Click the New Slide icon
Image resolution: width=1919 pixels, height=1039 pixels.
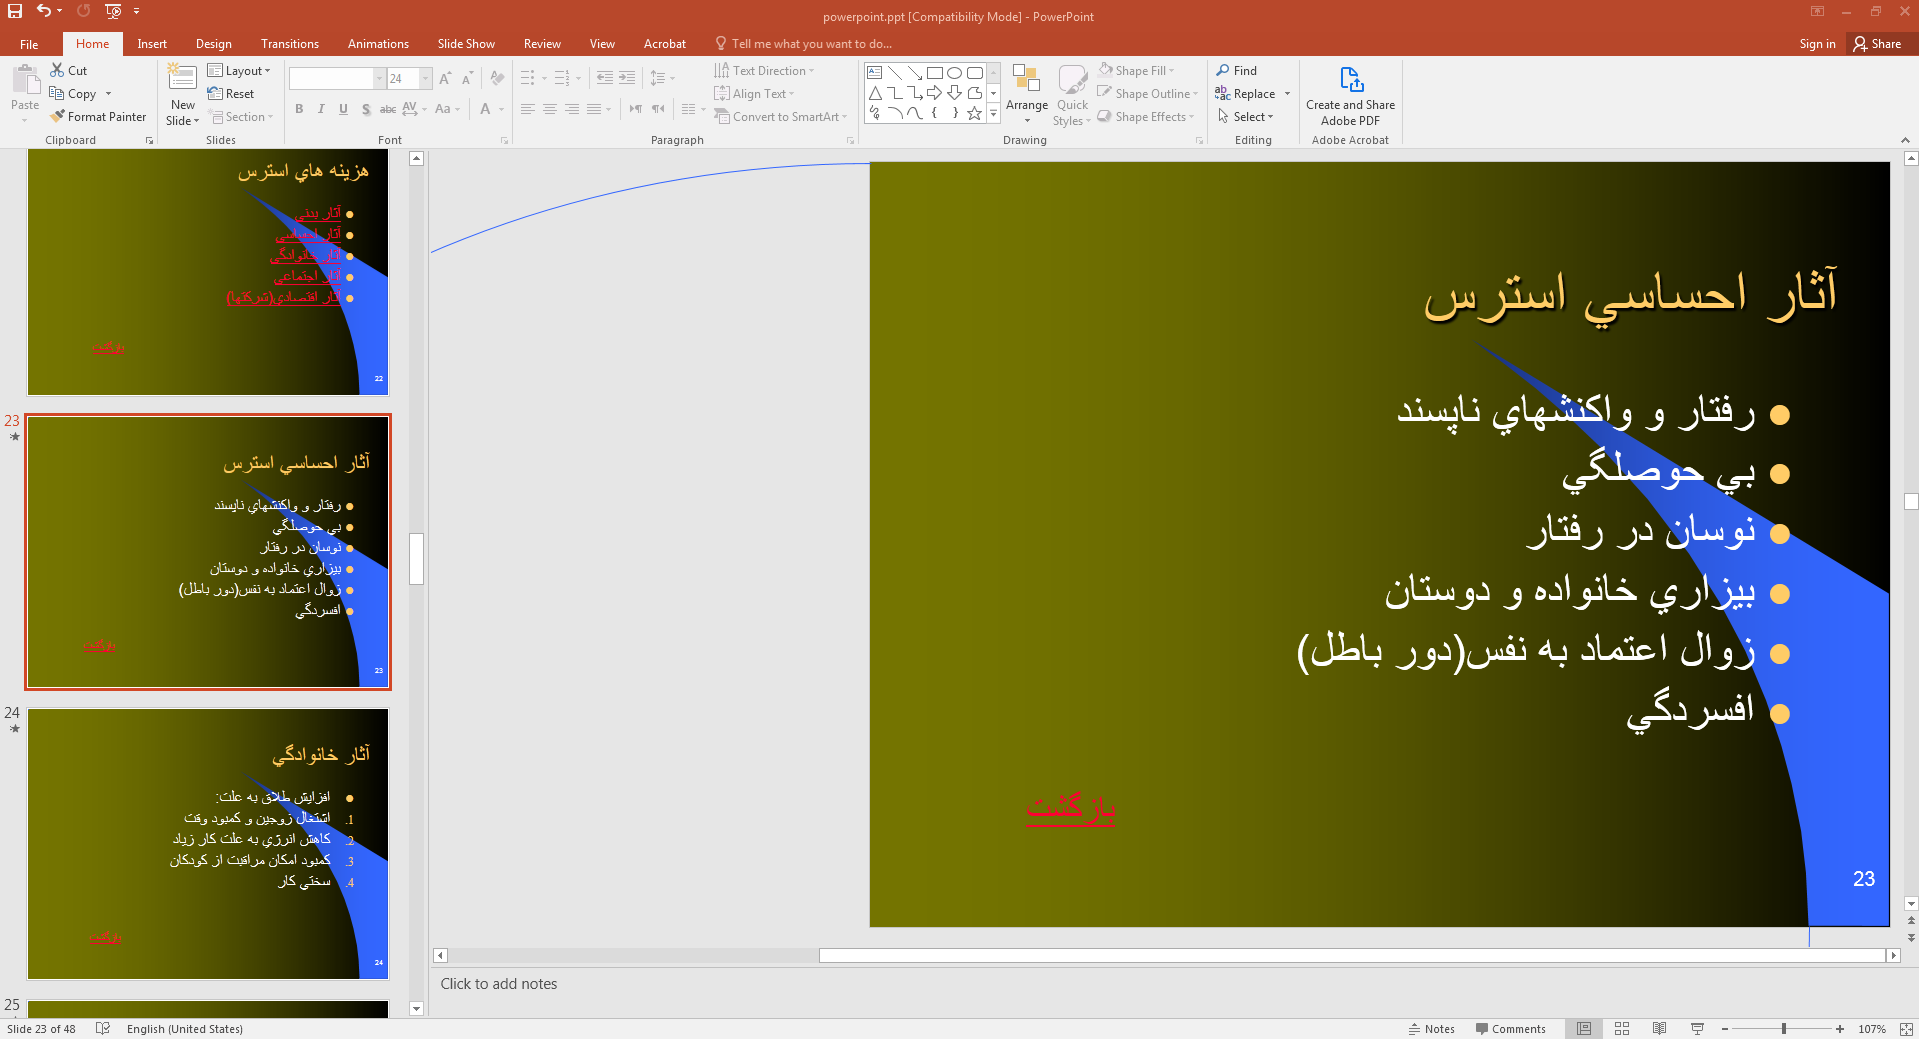[182, 78]
